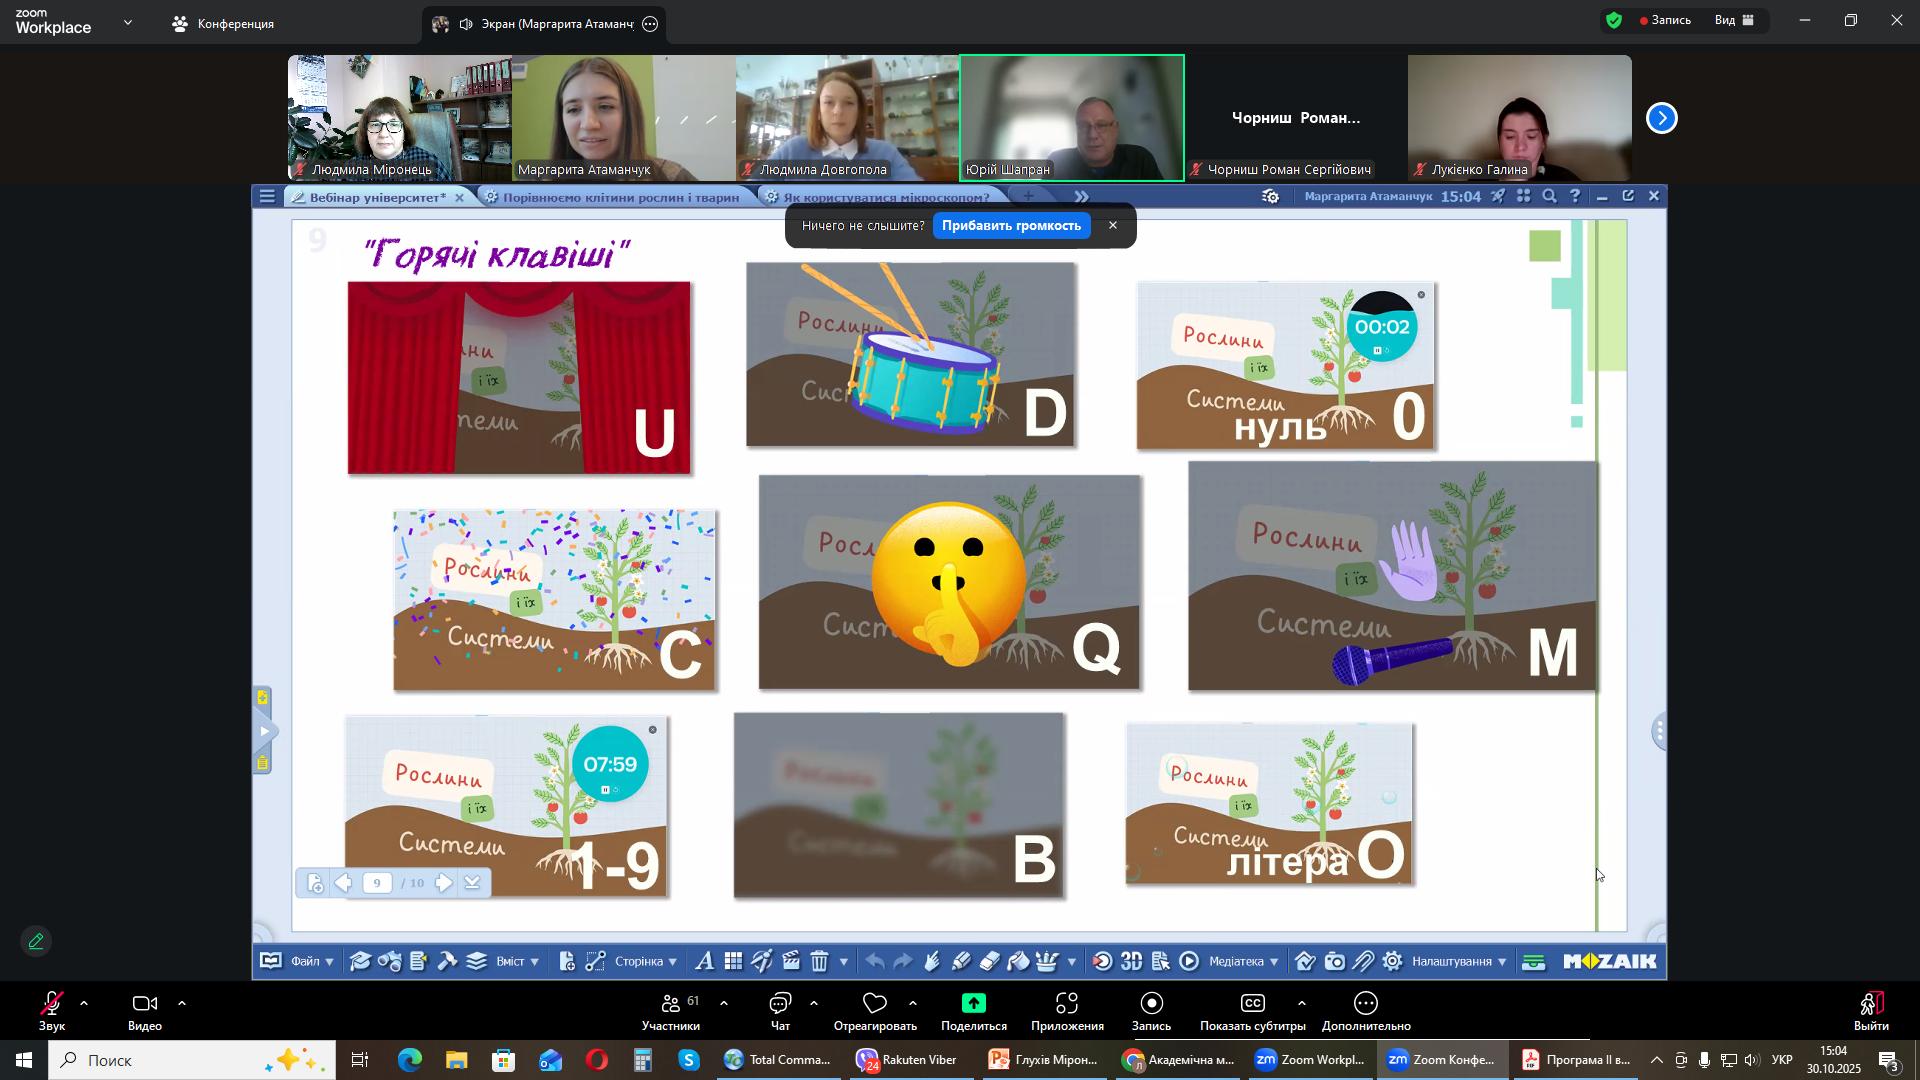Image resolution: width=1920 pixels, height=1080 pixels.
Task: Open the 3D models icon
Action: [x=1131, y=962]
